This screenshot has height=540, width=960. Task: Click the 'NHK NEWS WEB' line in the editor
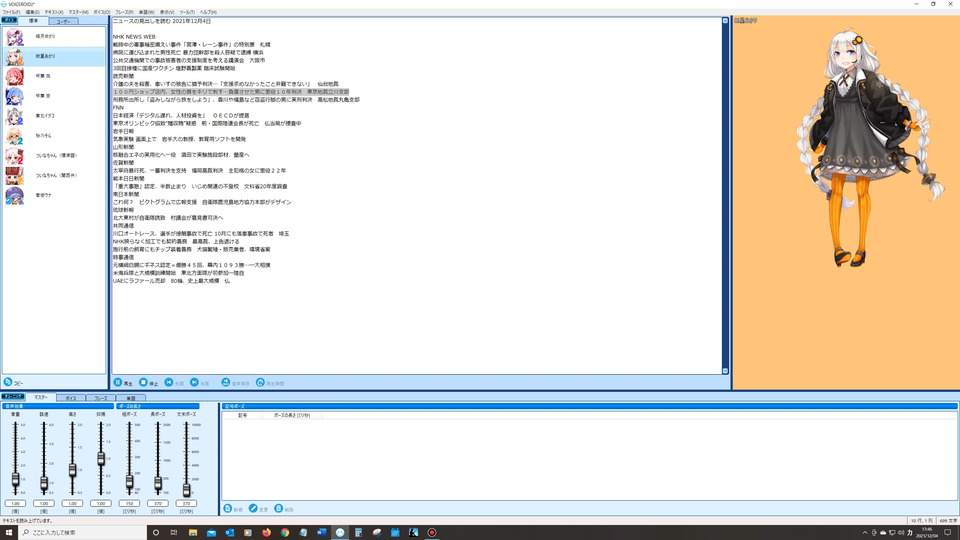[x=134, y=37]
